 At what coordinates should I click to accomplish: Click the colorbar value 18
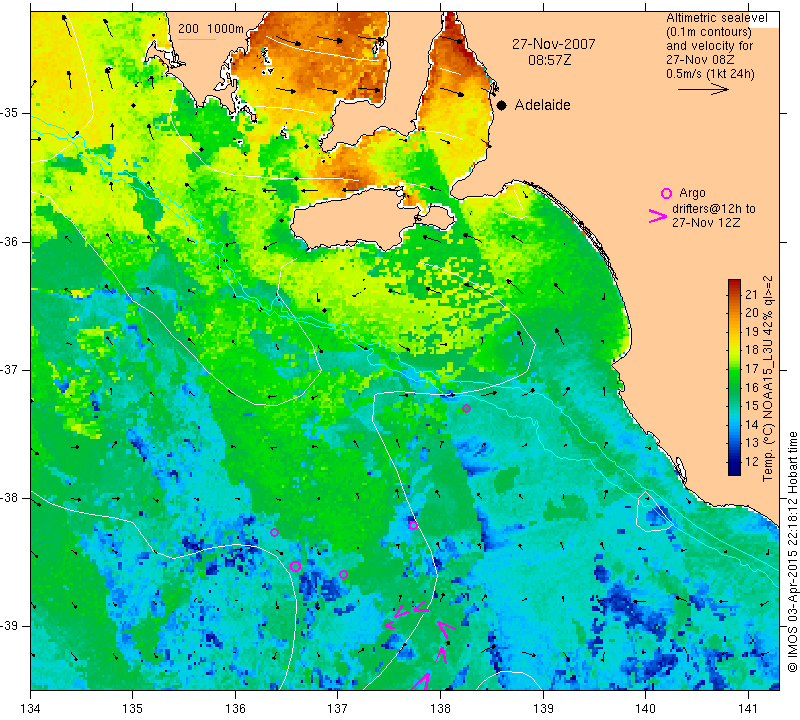click(x=752, y=350)
